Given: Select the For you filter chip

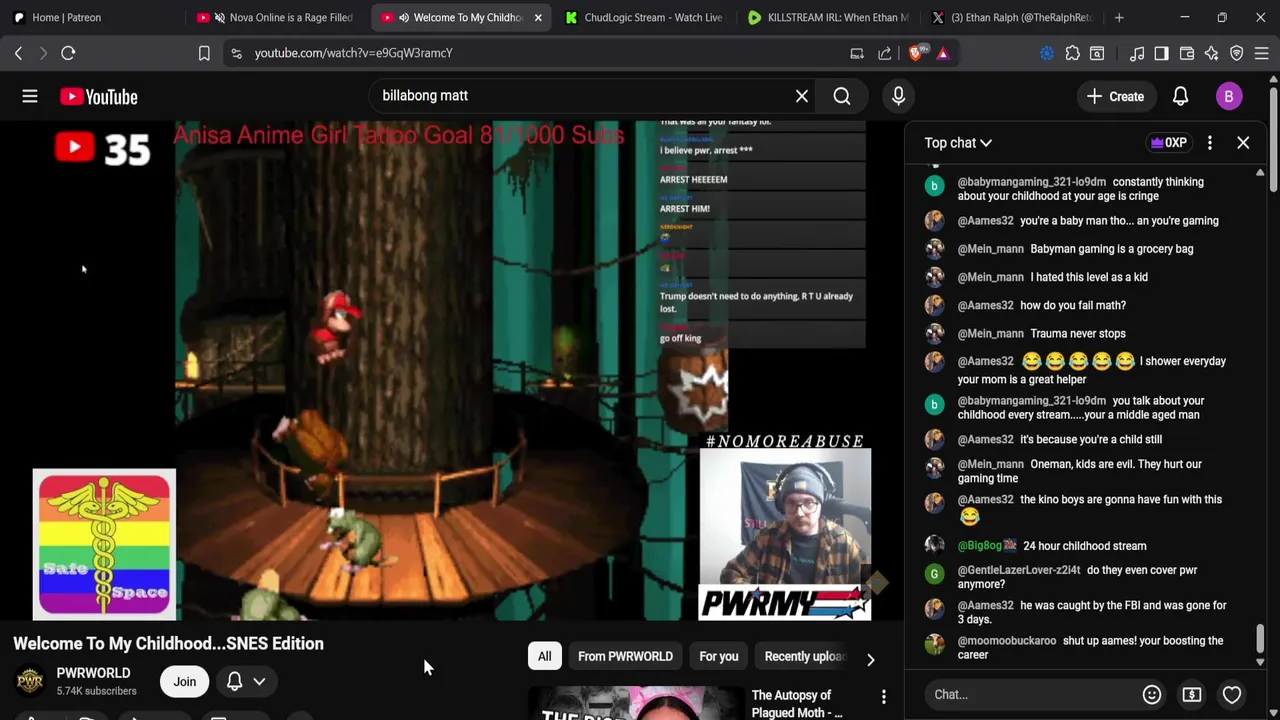Looking at the screenshot, I should tap(719, 656).
